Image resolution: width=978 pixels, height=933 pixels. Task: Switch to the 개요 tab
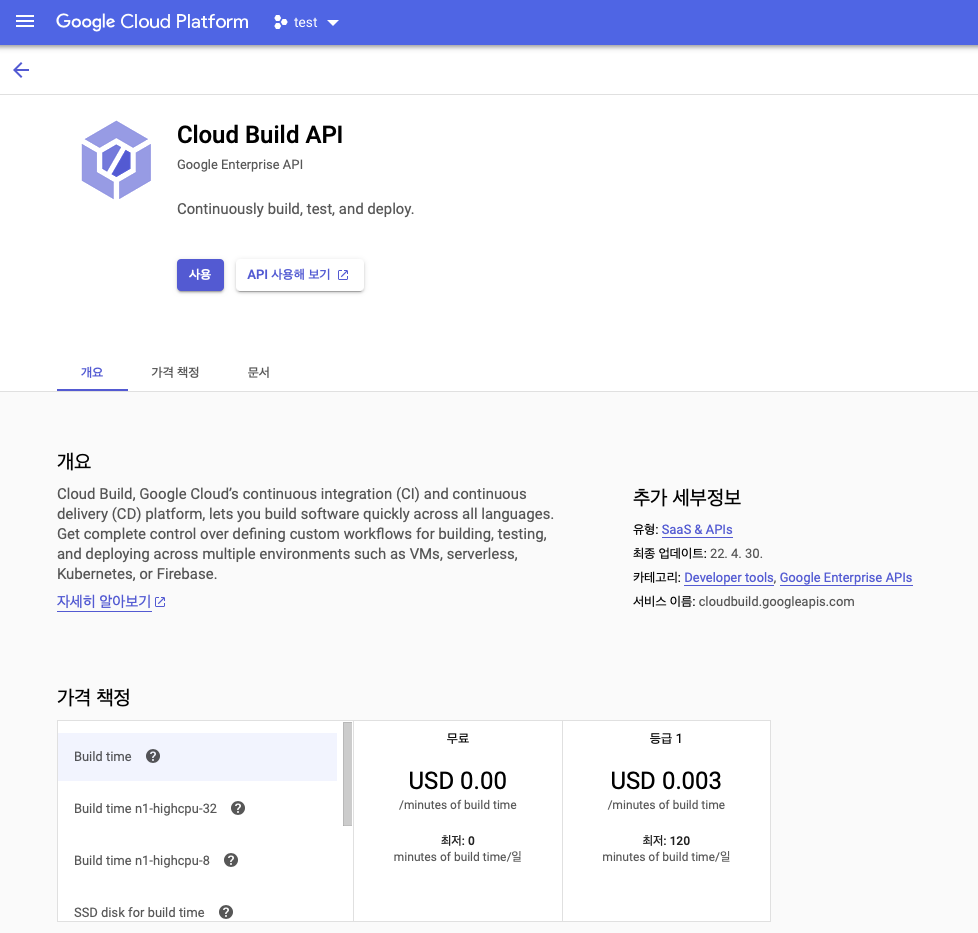pyautogui.click(x=92, y=372)
